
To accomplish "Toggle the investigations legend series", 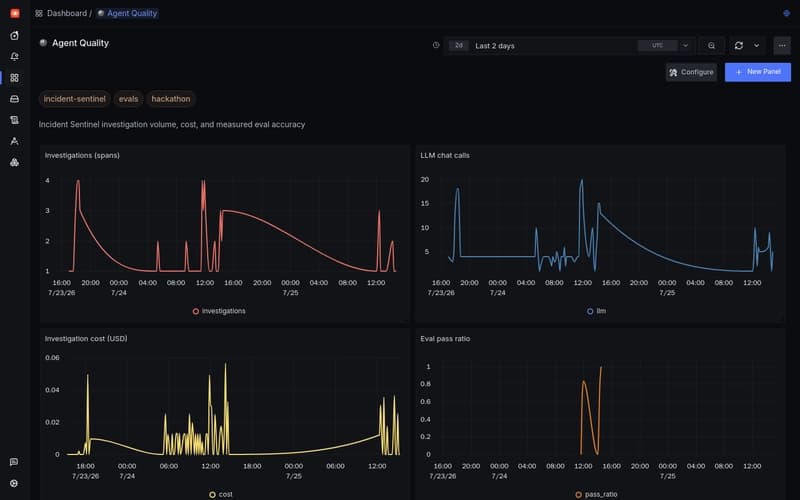I will click(x=219, y=311).
